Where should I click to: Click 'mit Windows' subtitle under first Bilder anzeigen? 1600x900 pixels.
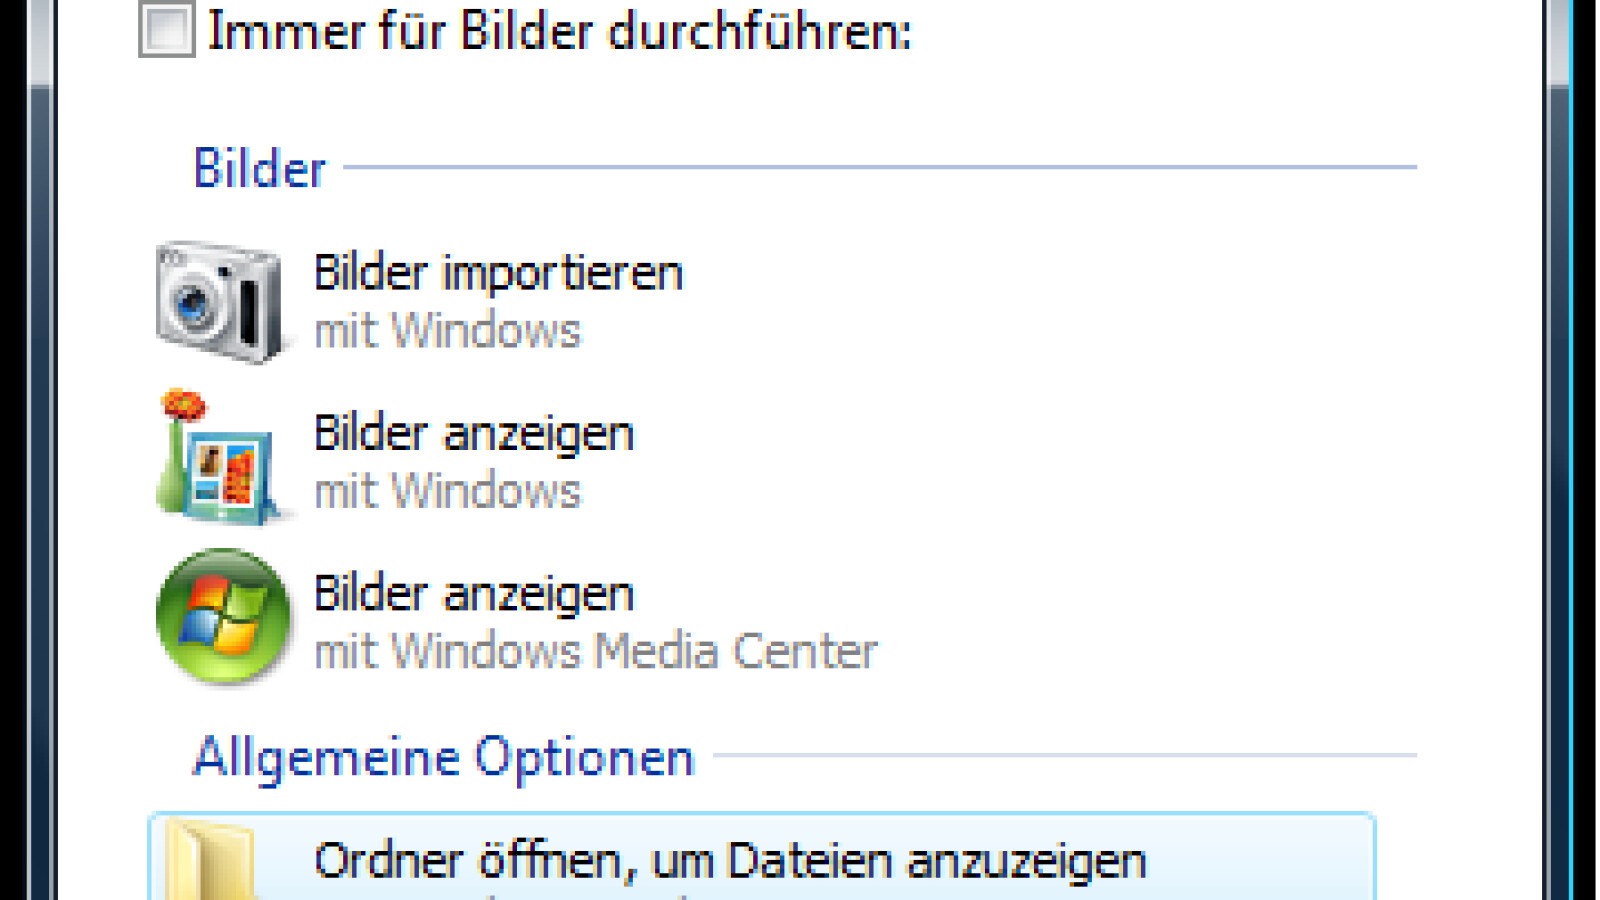[447, 491]
